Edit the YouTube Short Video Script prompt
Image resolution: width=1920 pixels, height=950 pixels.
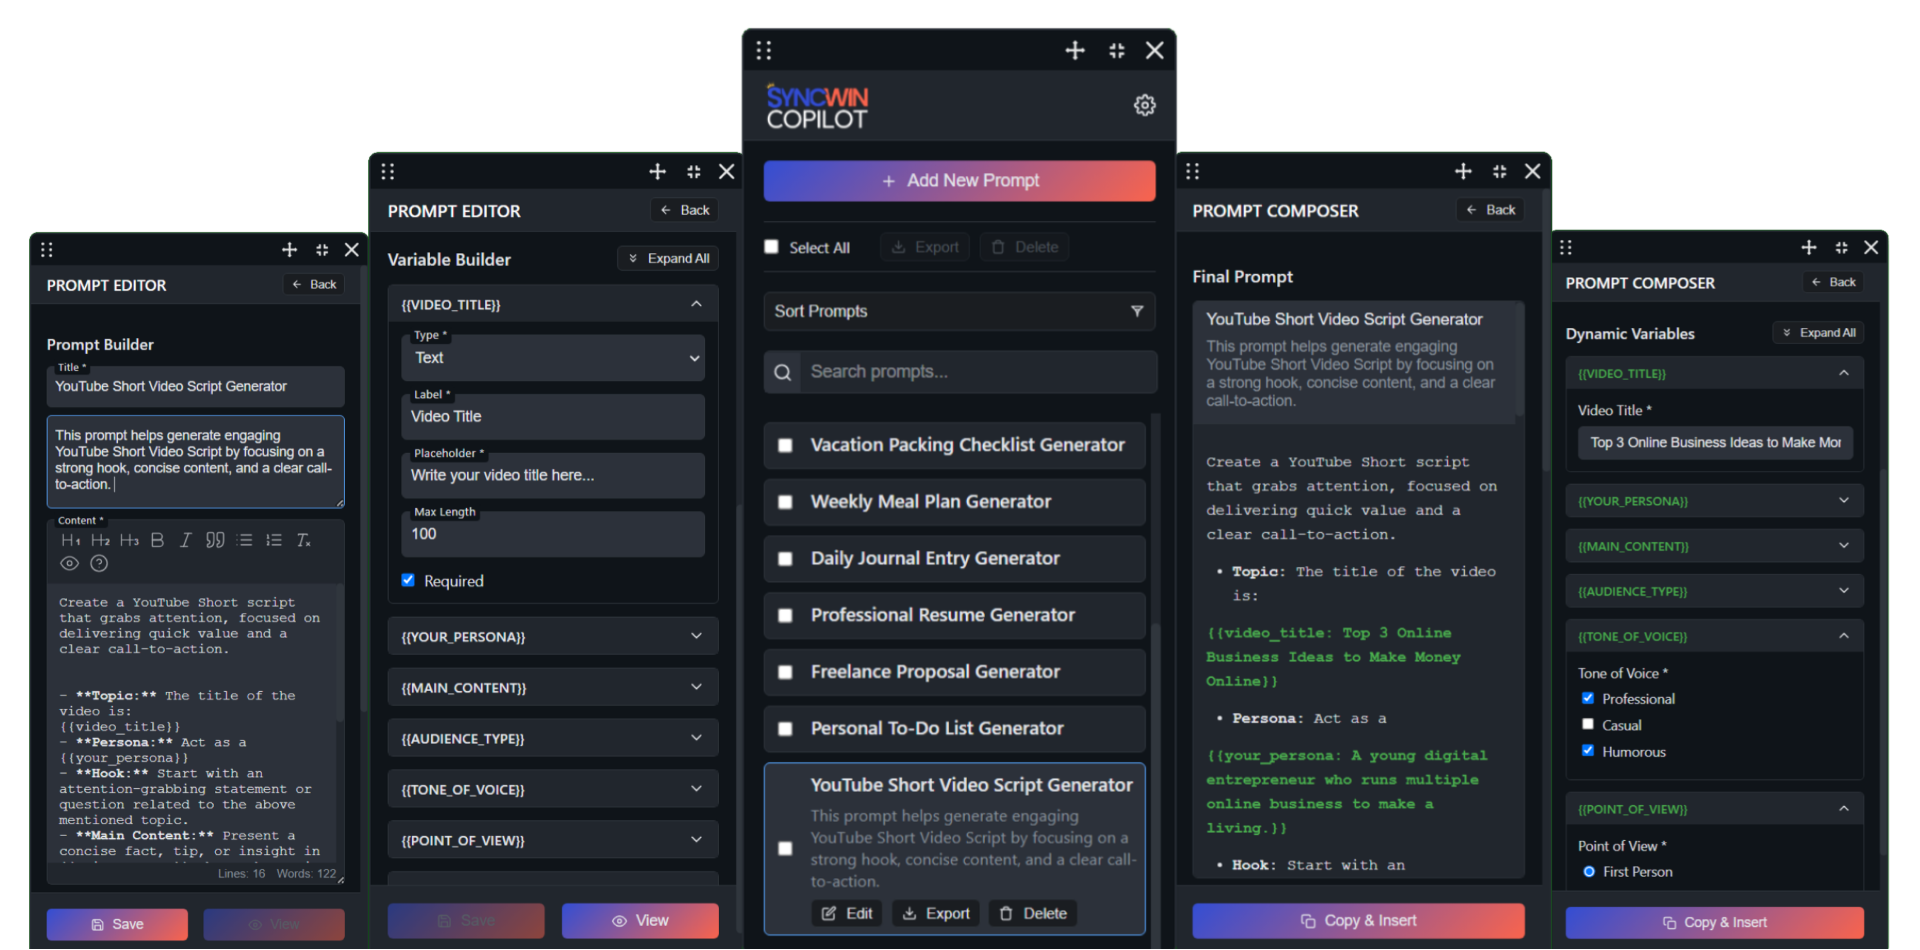click(x=847, y=913)
